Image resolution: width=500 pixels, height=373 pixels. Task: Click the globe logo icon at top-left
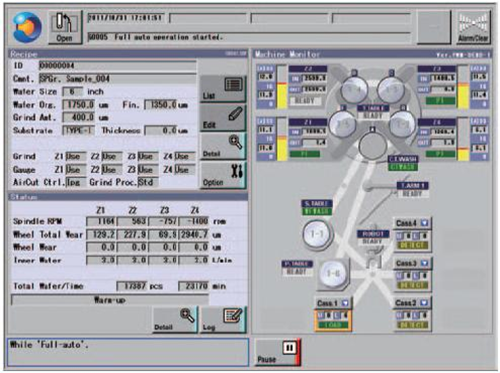28,27
